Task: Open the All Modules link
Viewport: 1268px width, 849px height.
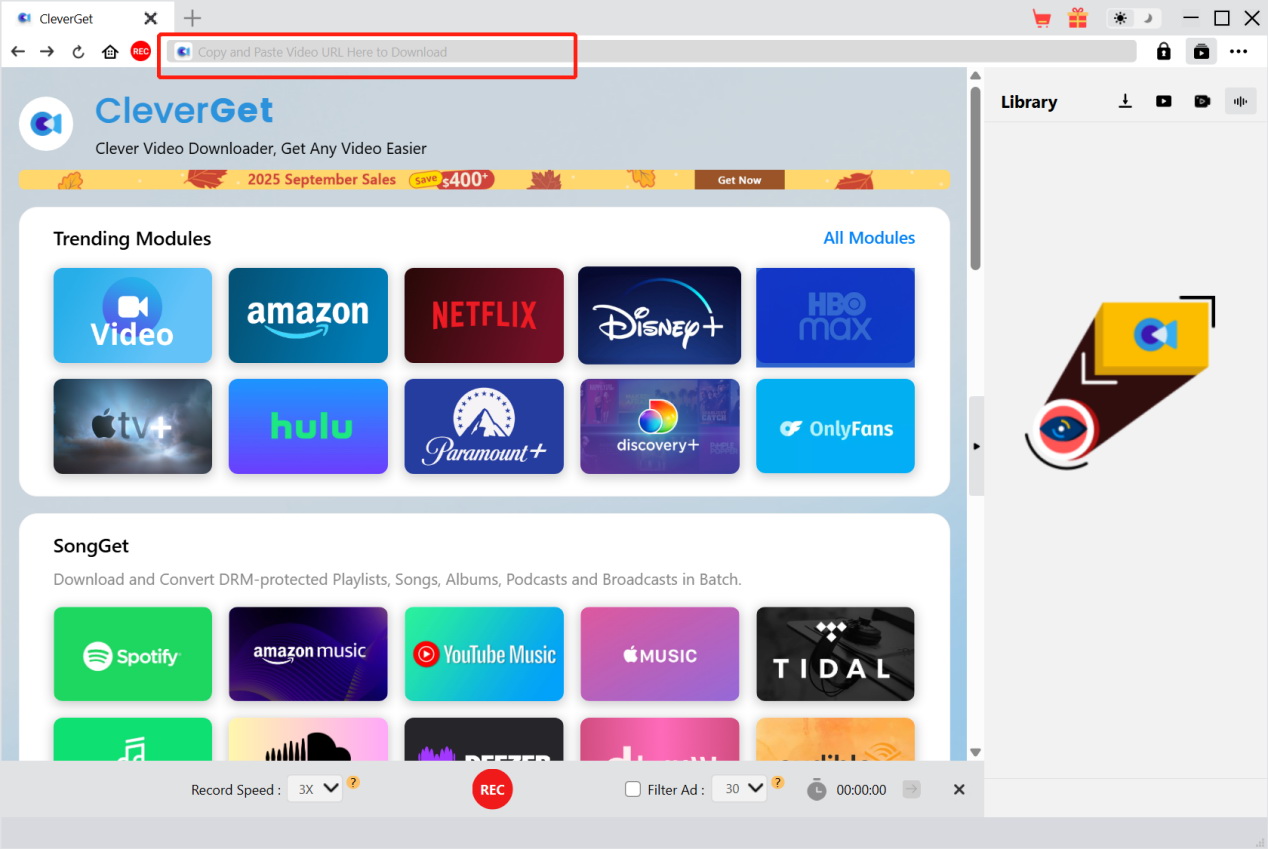Action: tap(869, 238)
